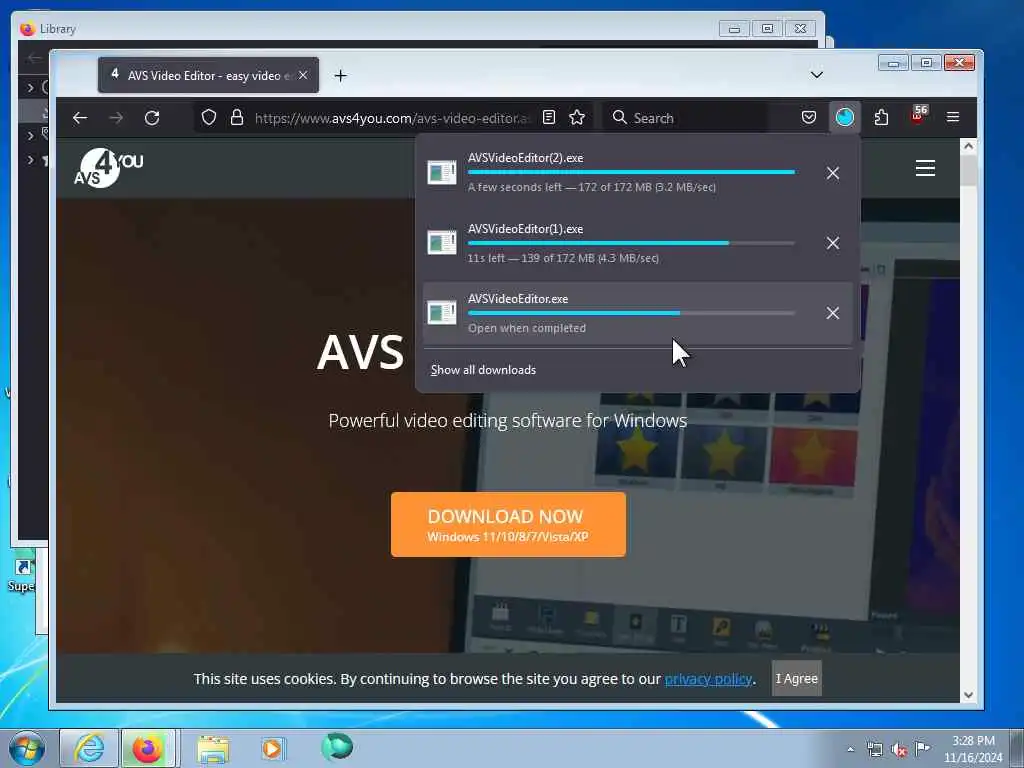Viewport: 1024px width, 768px height.
Task: Click the 'Open when completed' status text
Action: pyautogui.click(x=526, y=328)
